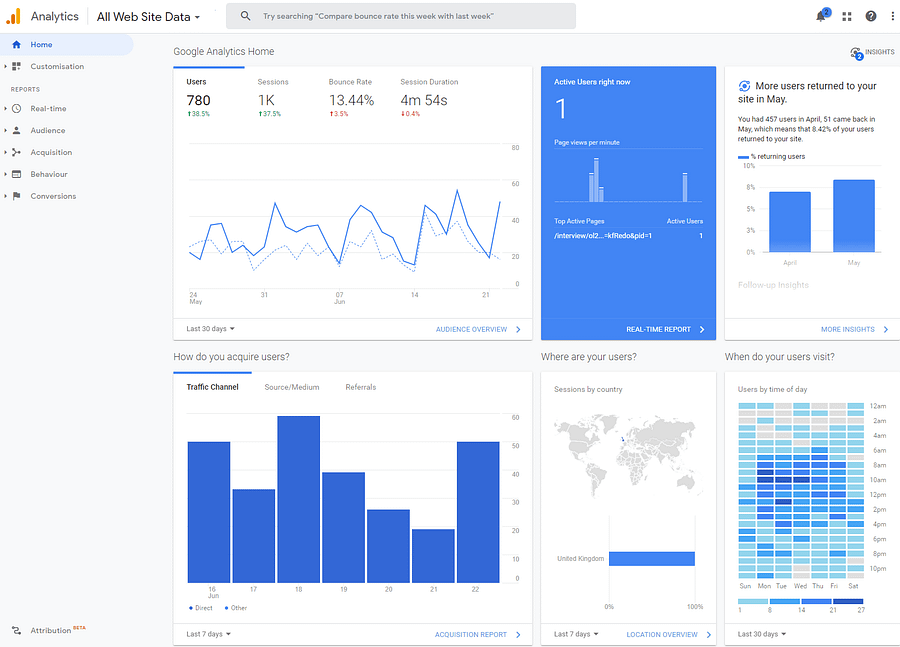Click the 18 Jun traffic bar
Screen dimensions: 900x647
pyautogui.click(x=298, y=499)
